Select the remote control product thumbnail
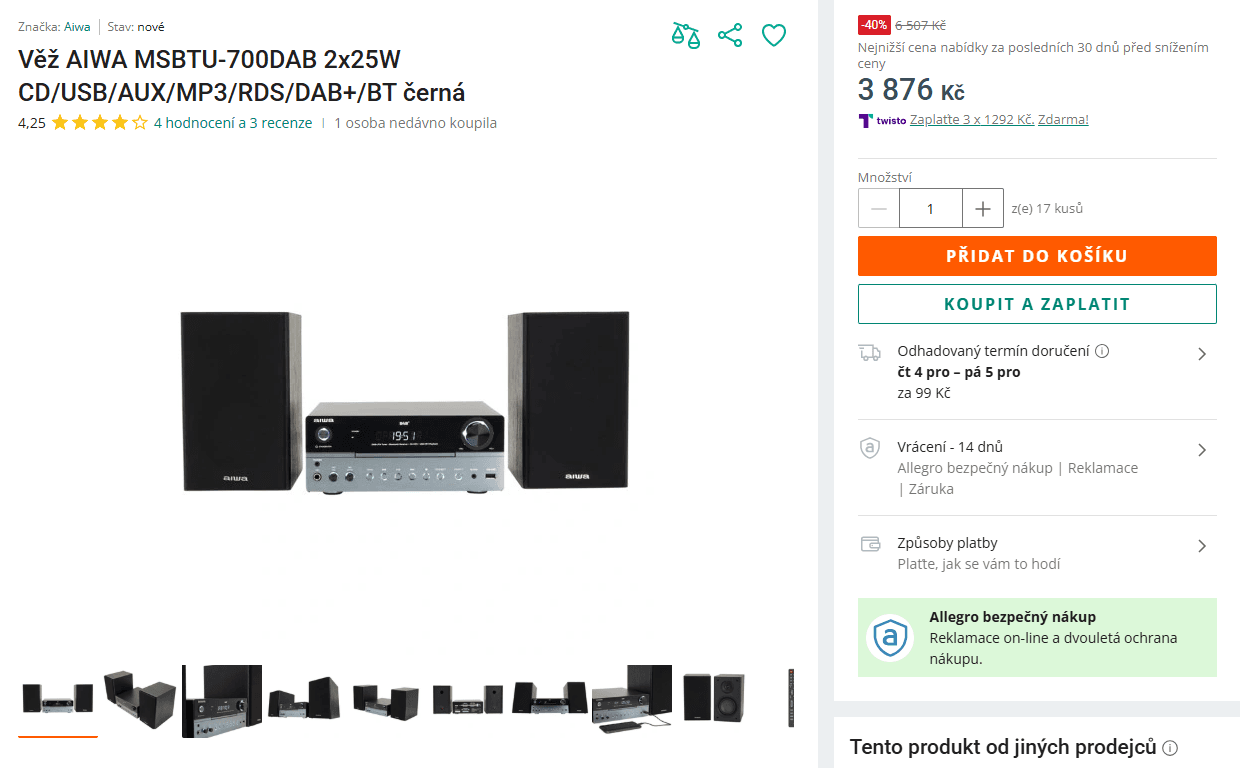The width and height of the screenshot is (1240, 768). click(789, 700)
